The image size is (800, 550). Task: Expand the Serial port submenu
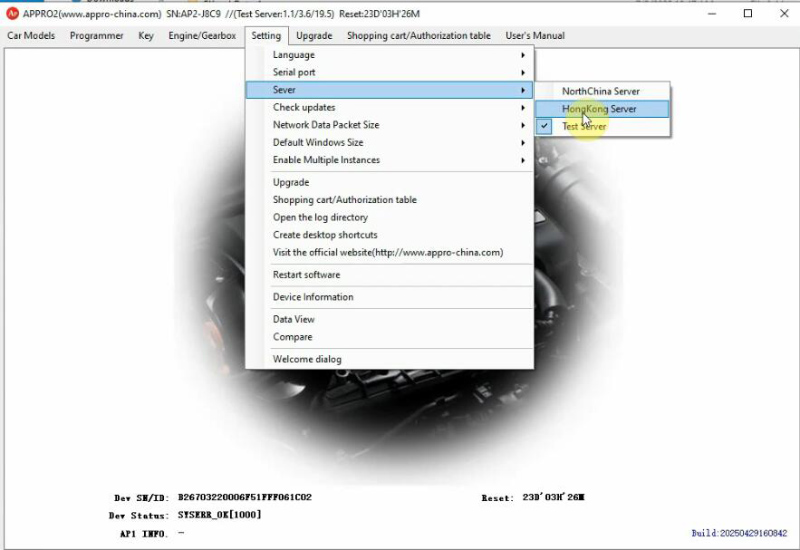[x=389, y=72]
